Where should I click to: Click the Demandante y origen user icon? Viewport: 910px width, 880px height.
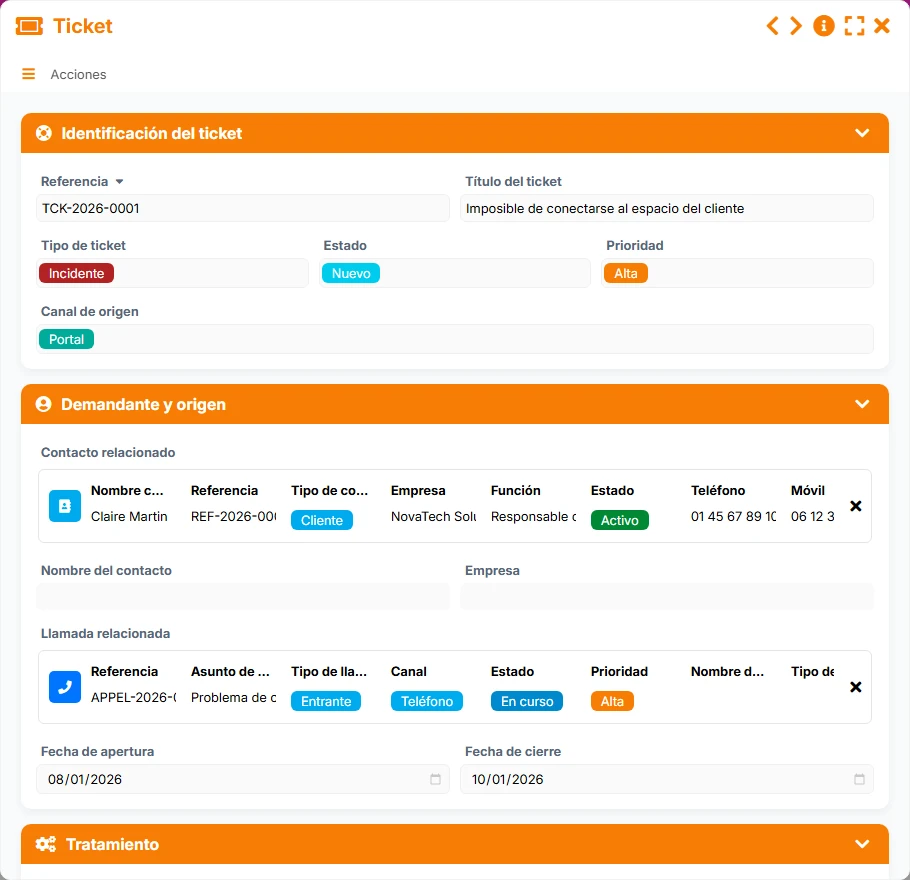point(44,404)
